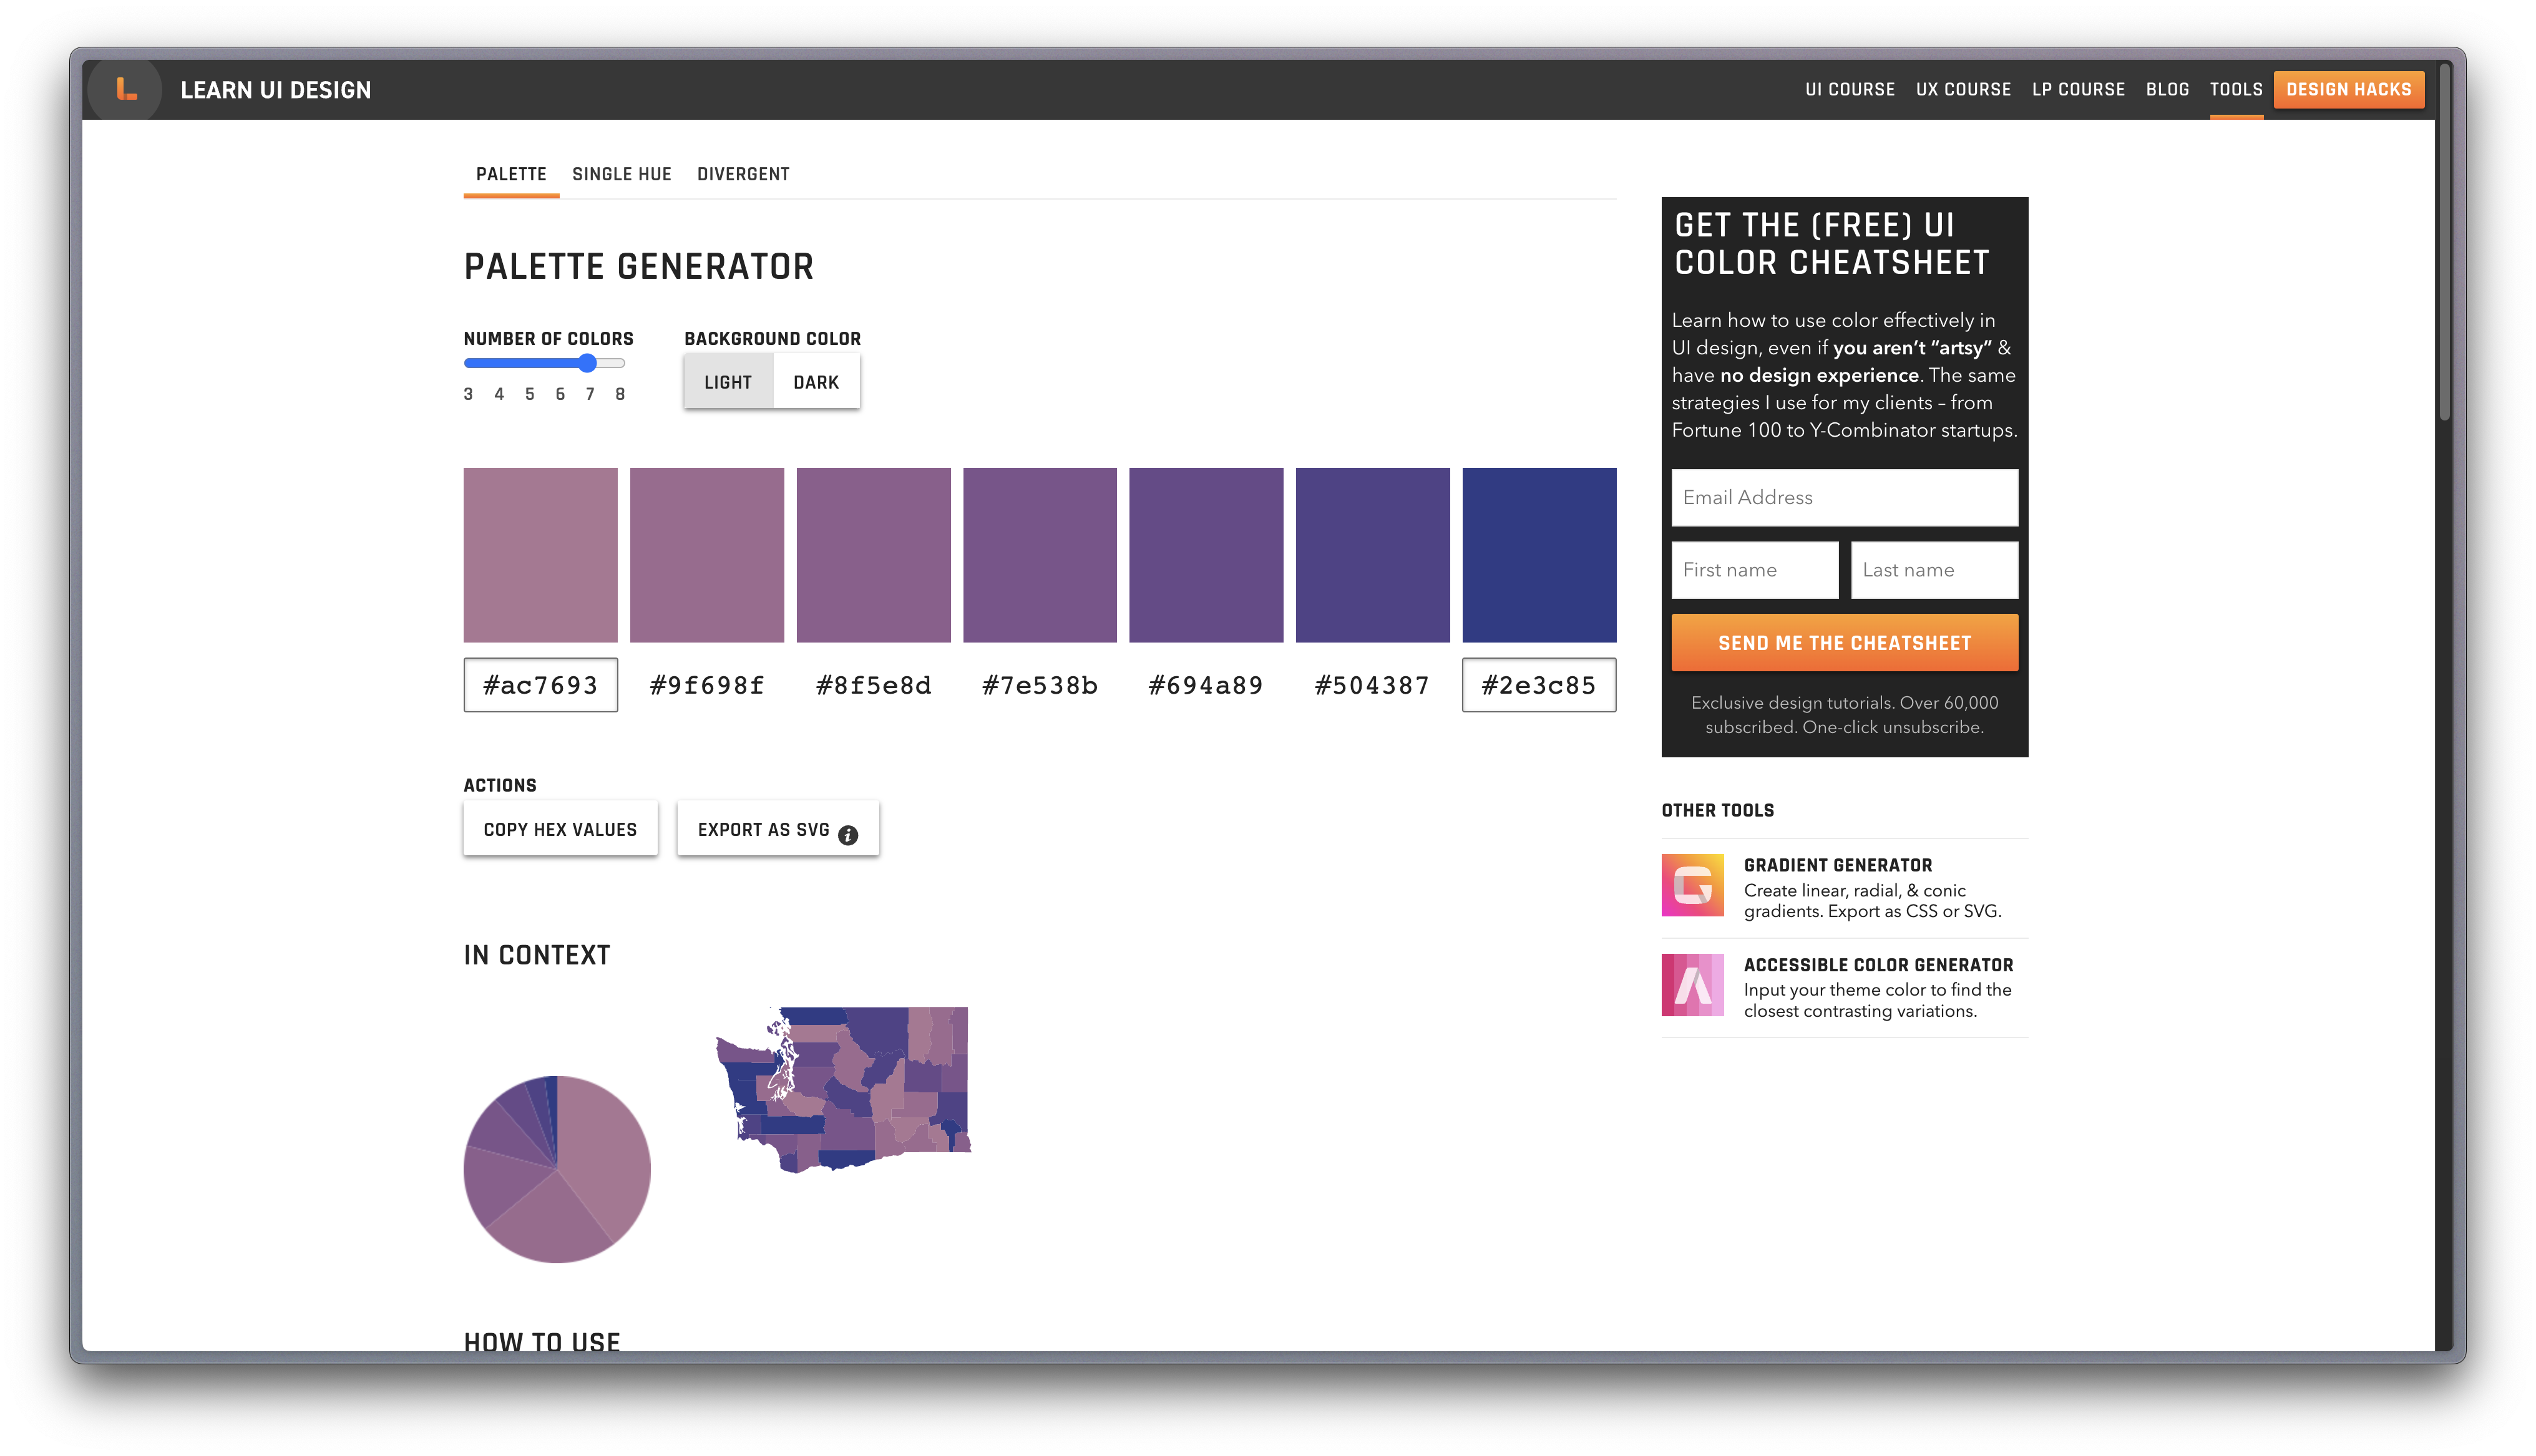Viewport: 2536px width, 1456px height.
Task: Click the Learn UI Design logo icon
Action: tap(126, 90)
